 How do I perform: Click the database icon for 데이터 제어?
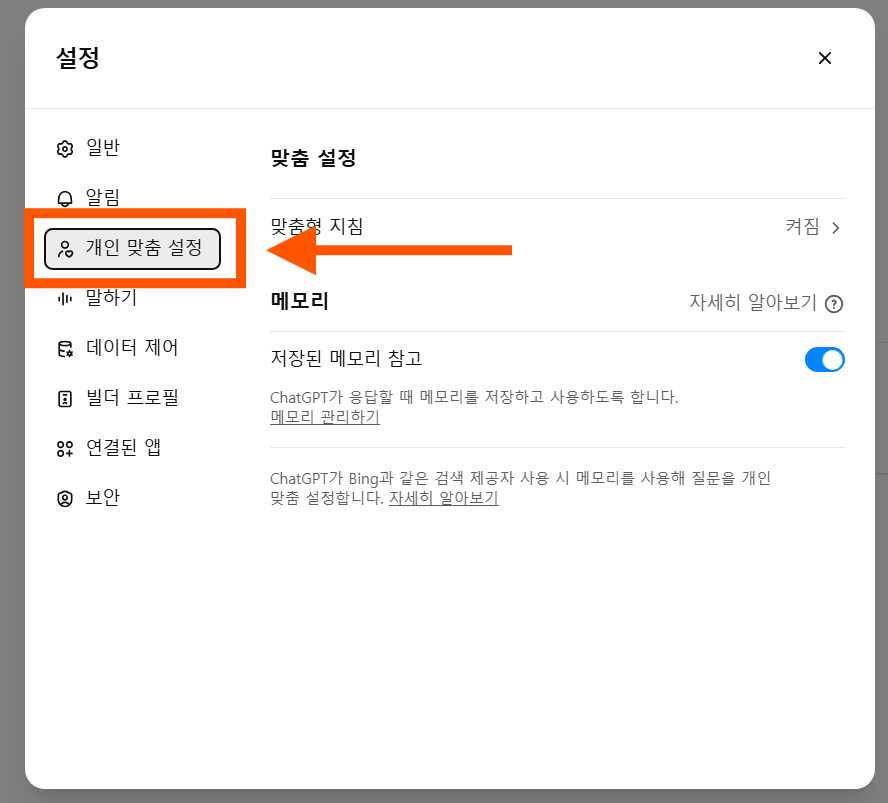(65, 348)
